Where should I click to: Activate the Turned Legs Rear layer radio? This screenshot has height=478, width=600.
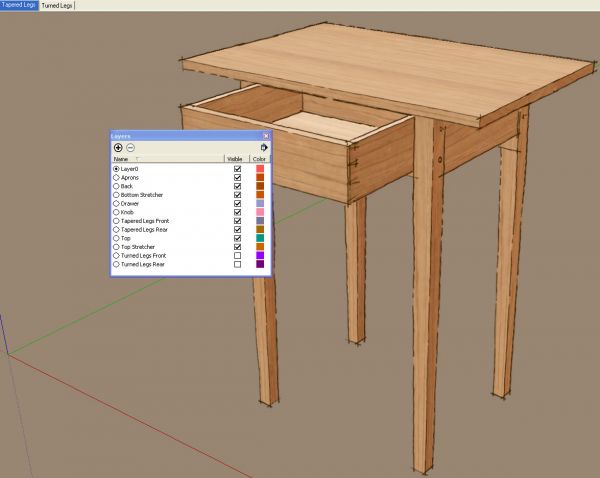(116, 264)
